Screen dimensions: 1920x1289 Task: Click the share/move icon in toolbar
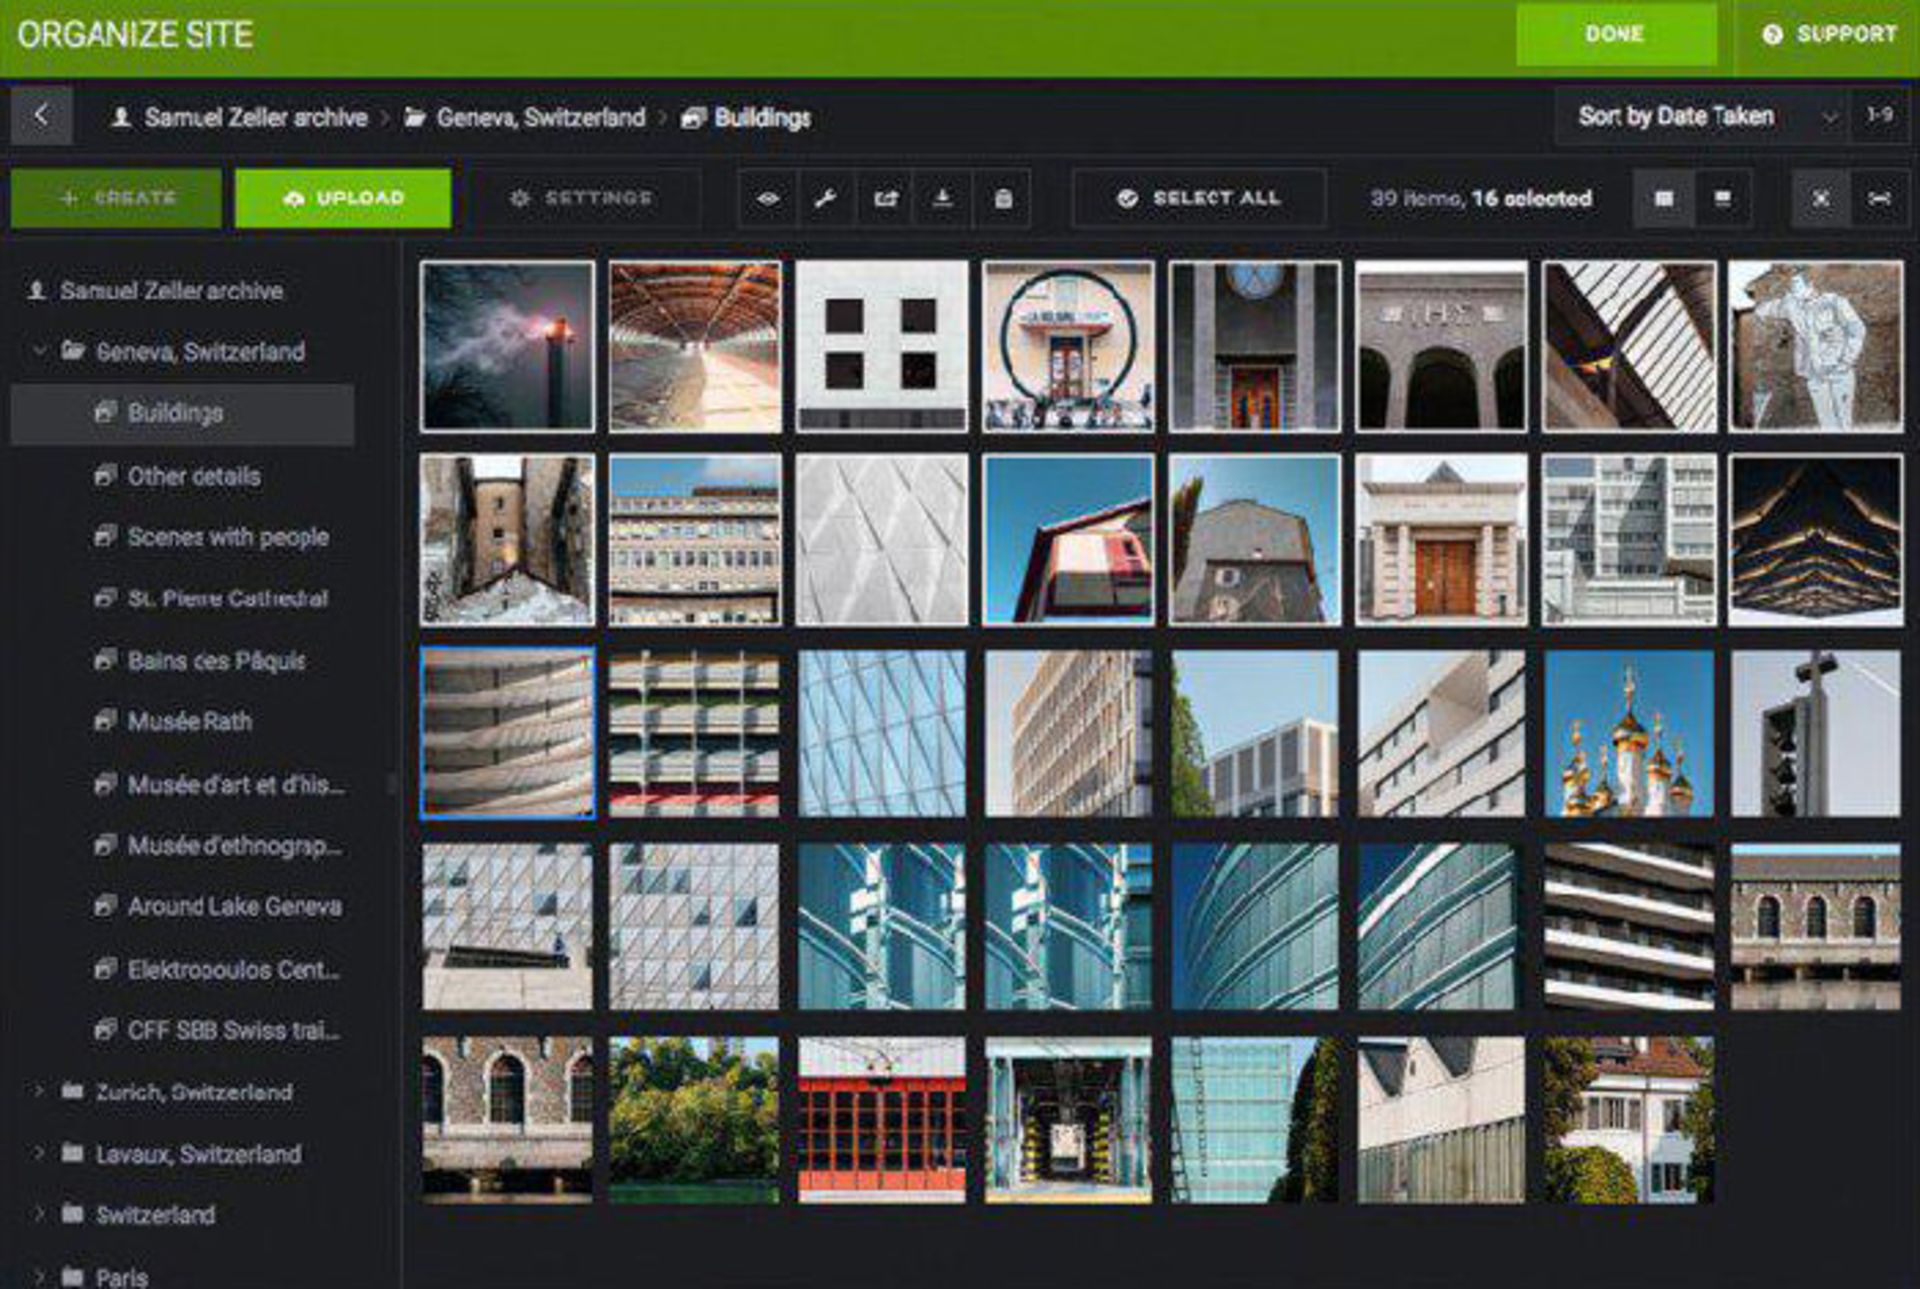(x=885, y=199)
